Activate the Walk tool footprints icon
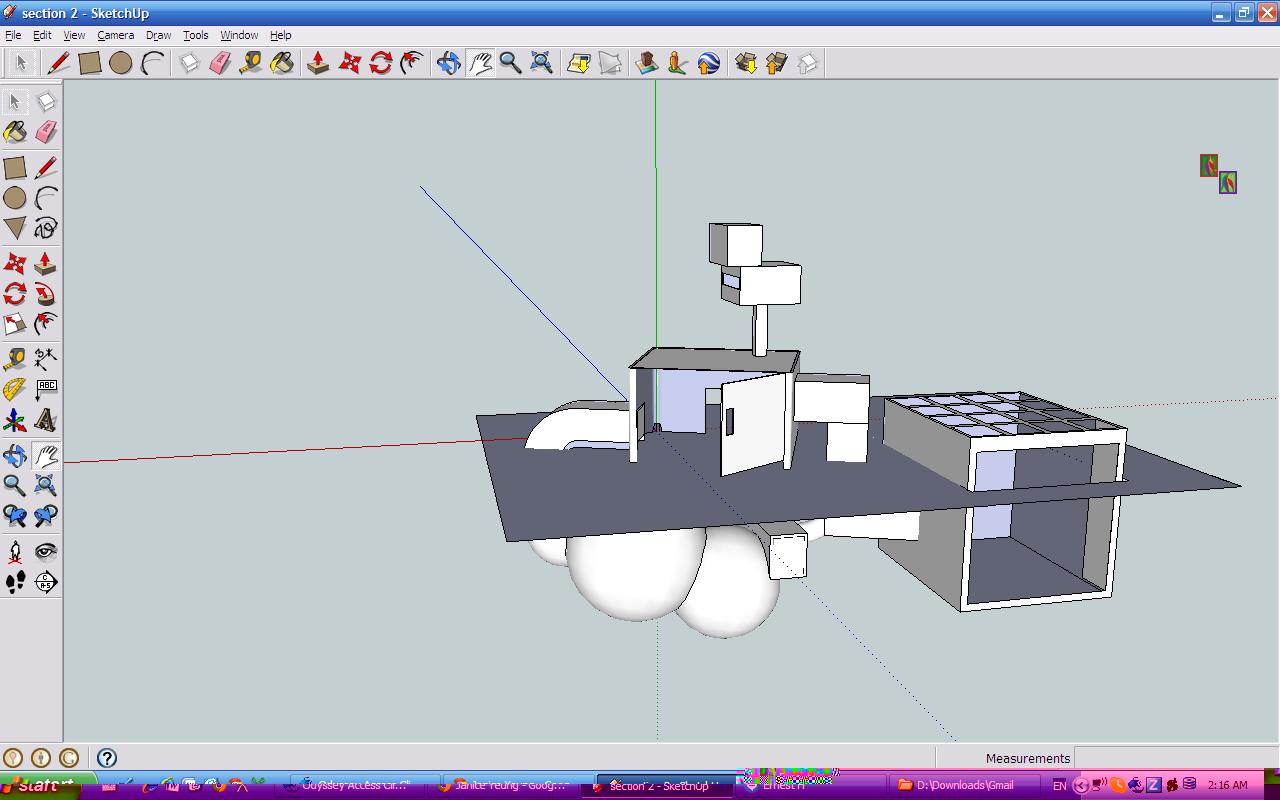 15,581
